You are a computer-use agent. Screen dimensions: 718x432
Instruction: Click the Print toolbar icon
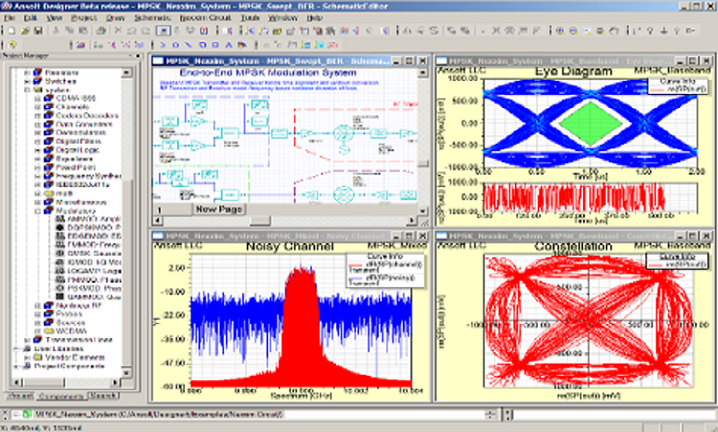coord(101,31)
